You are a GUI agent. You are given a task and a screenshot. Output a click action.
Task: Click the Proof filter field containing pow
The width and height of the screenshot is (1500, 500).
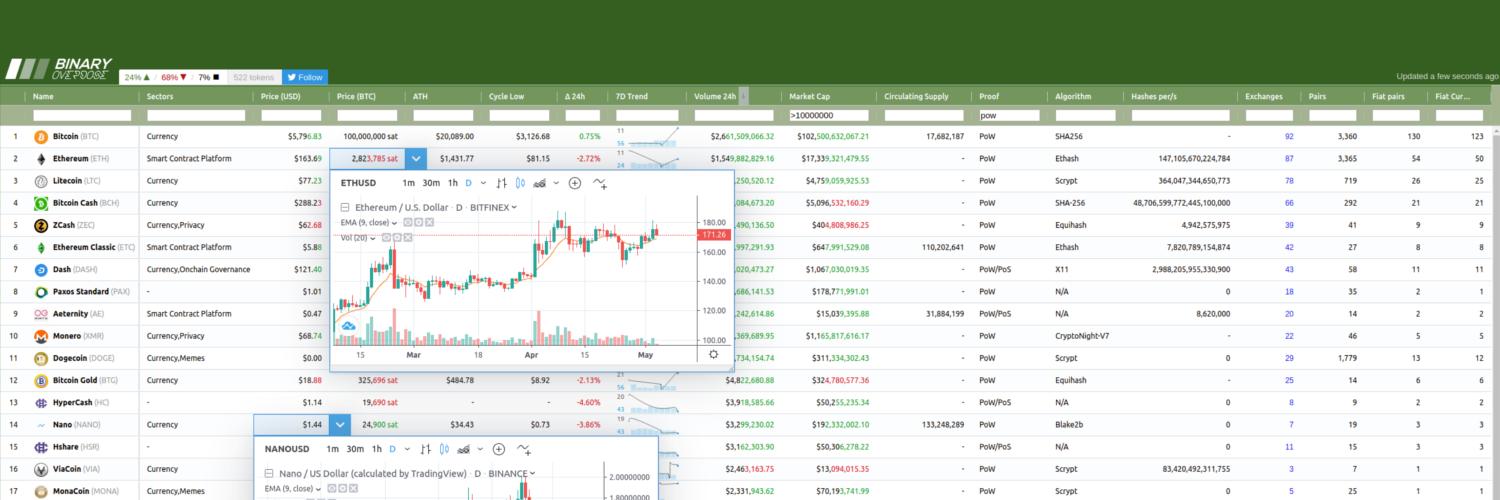pyautogui.click(x=1008, y=116)
